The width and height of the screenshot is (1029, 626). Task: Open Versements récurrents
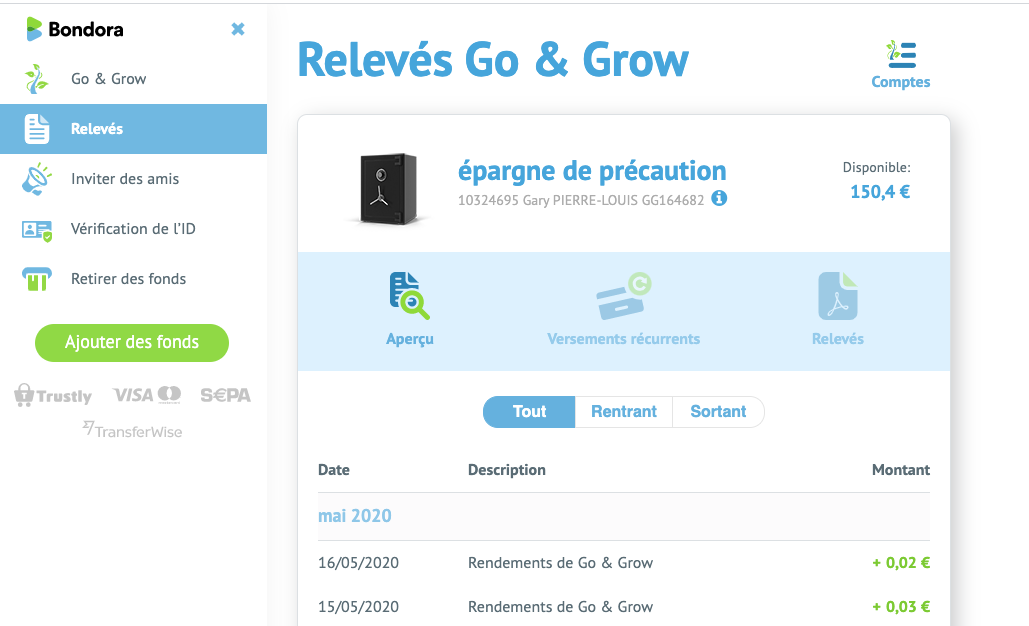tap(623, 339)
